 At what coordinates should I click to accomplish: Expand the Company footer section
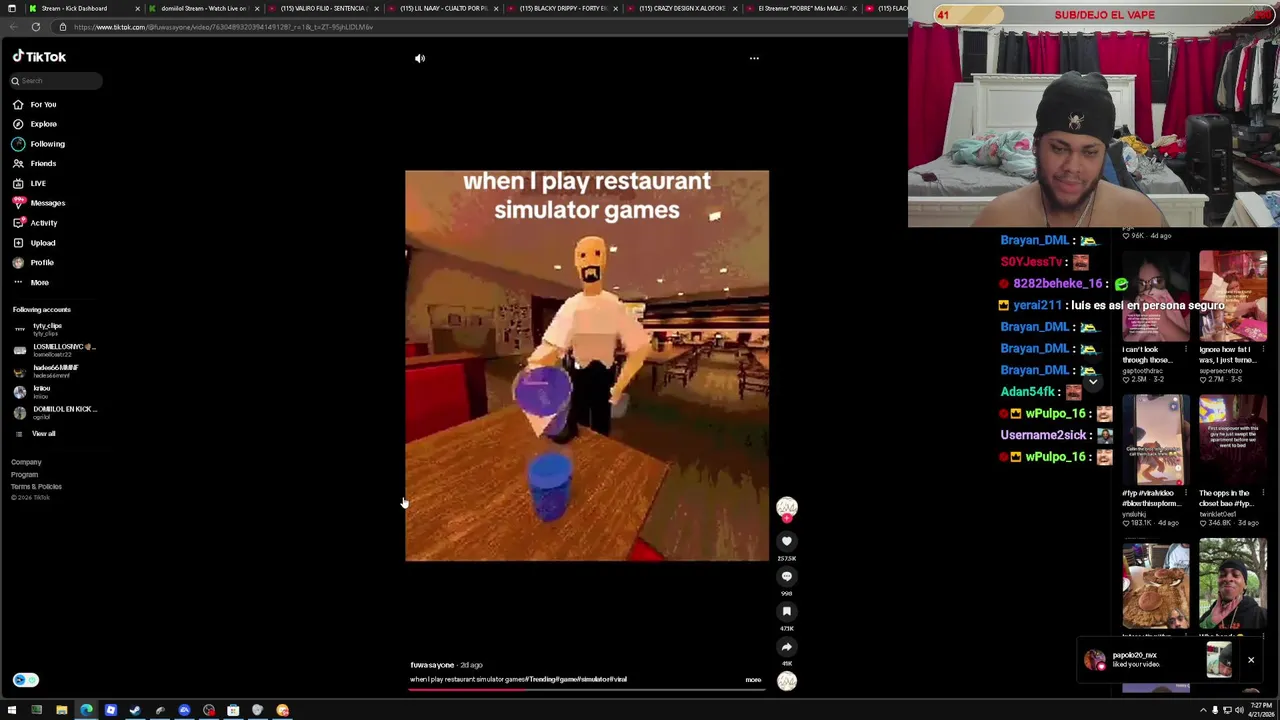click(x=26, y=462)
